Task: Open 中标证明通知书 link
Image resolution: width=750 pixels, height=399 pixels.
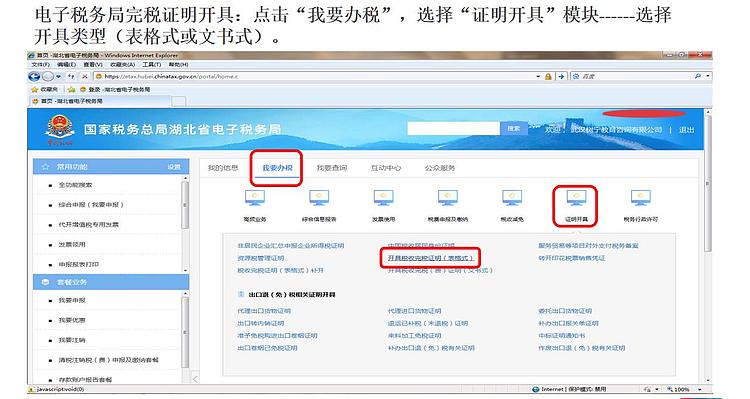Action: click(x=562, y=336)
